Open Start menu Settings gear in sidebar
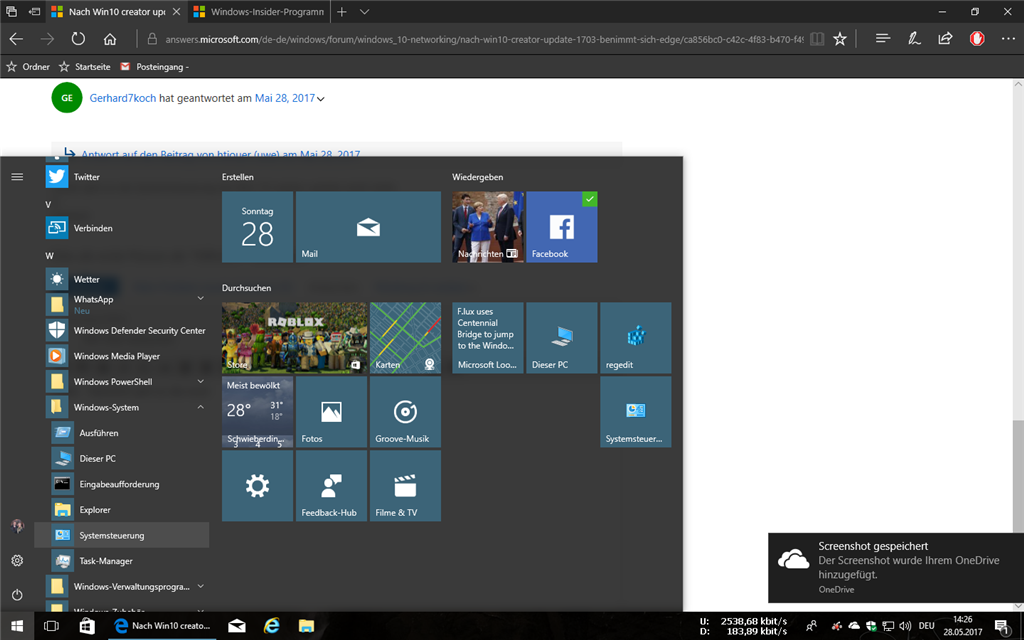1024x640 pixels. [x=17, y=560]
